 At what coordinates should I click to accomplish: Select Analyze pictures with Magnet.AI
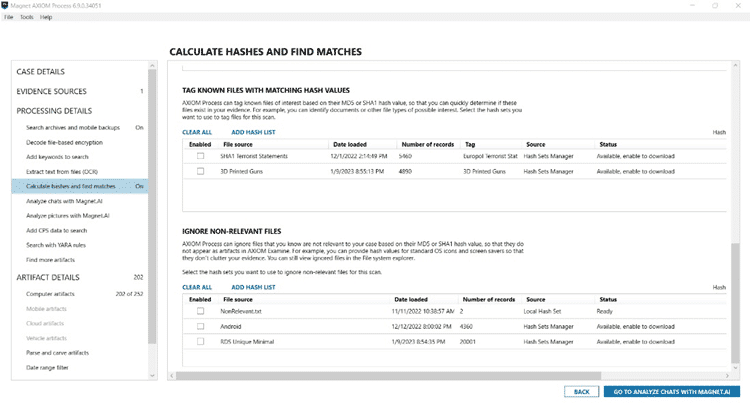pos(68,216)
